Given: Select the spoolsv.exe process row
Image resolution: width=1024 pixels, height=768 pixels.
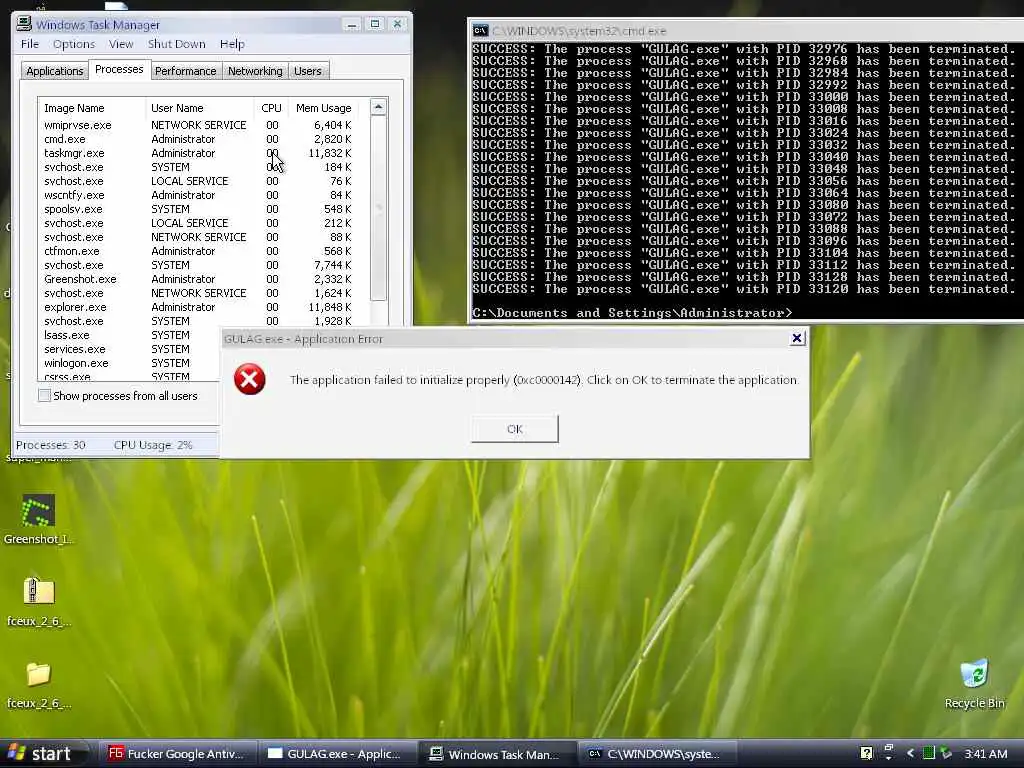Looking at the screenshot, I should click(x=198, y=209).
